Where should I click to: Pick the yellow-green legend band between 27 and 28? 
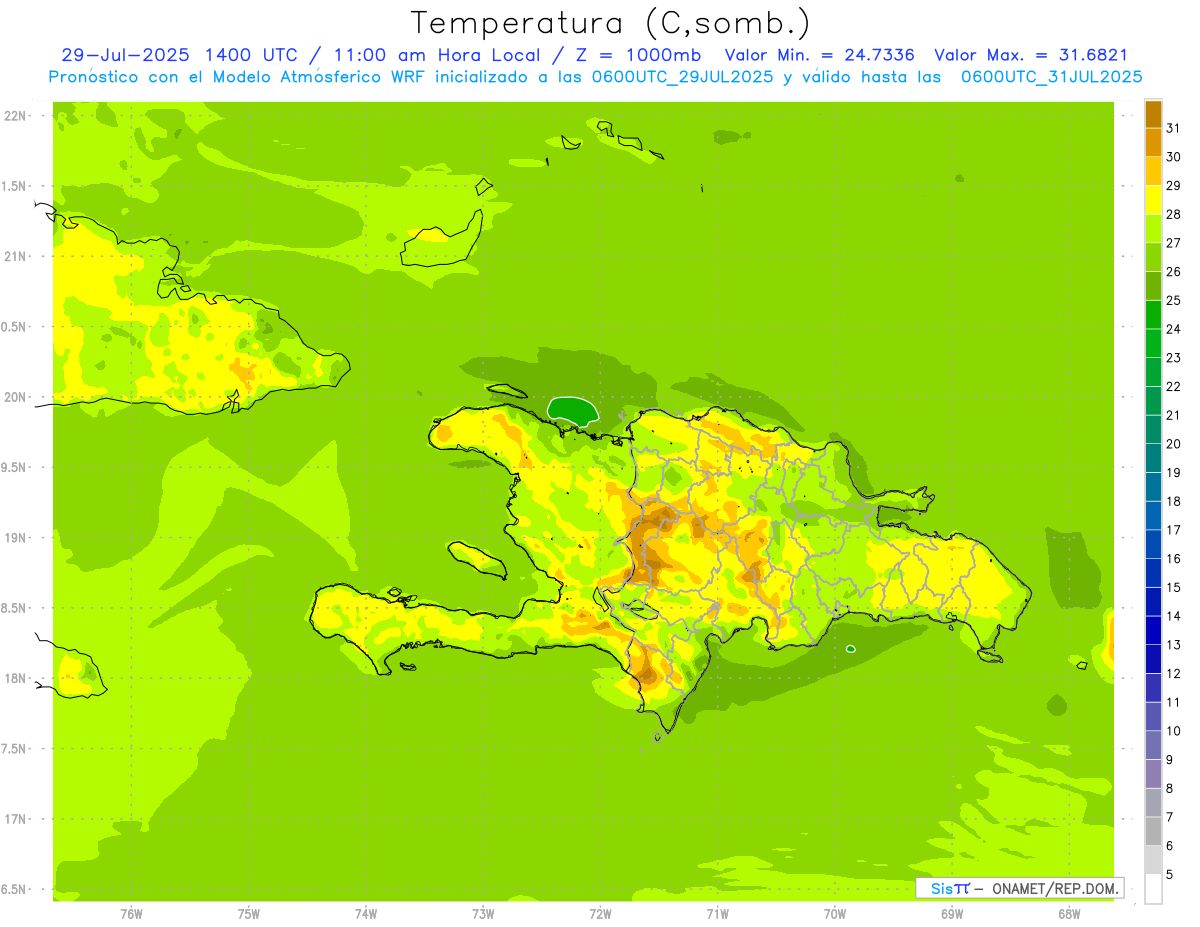click(1153, 228)
